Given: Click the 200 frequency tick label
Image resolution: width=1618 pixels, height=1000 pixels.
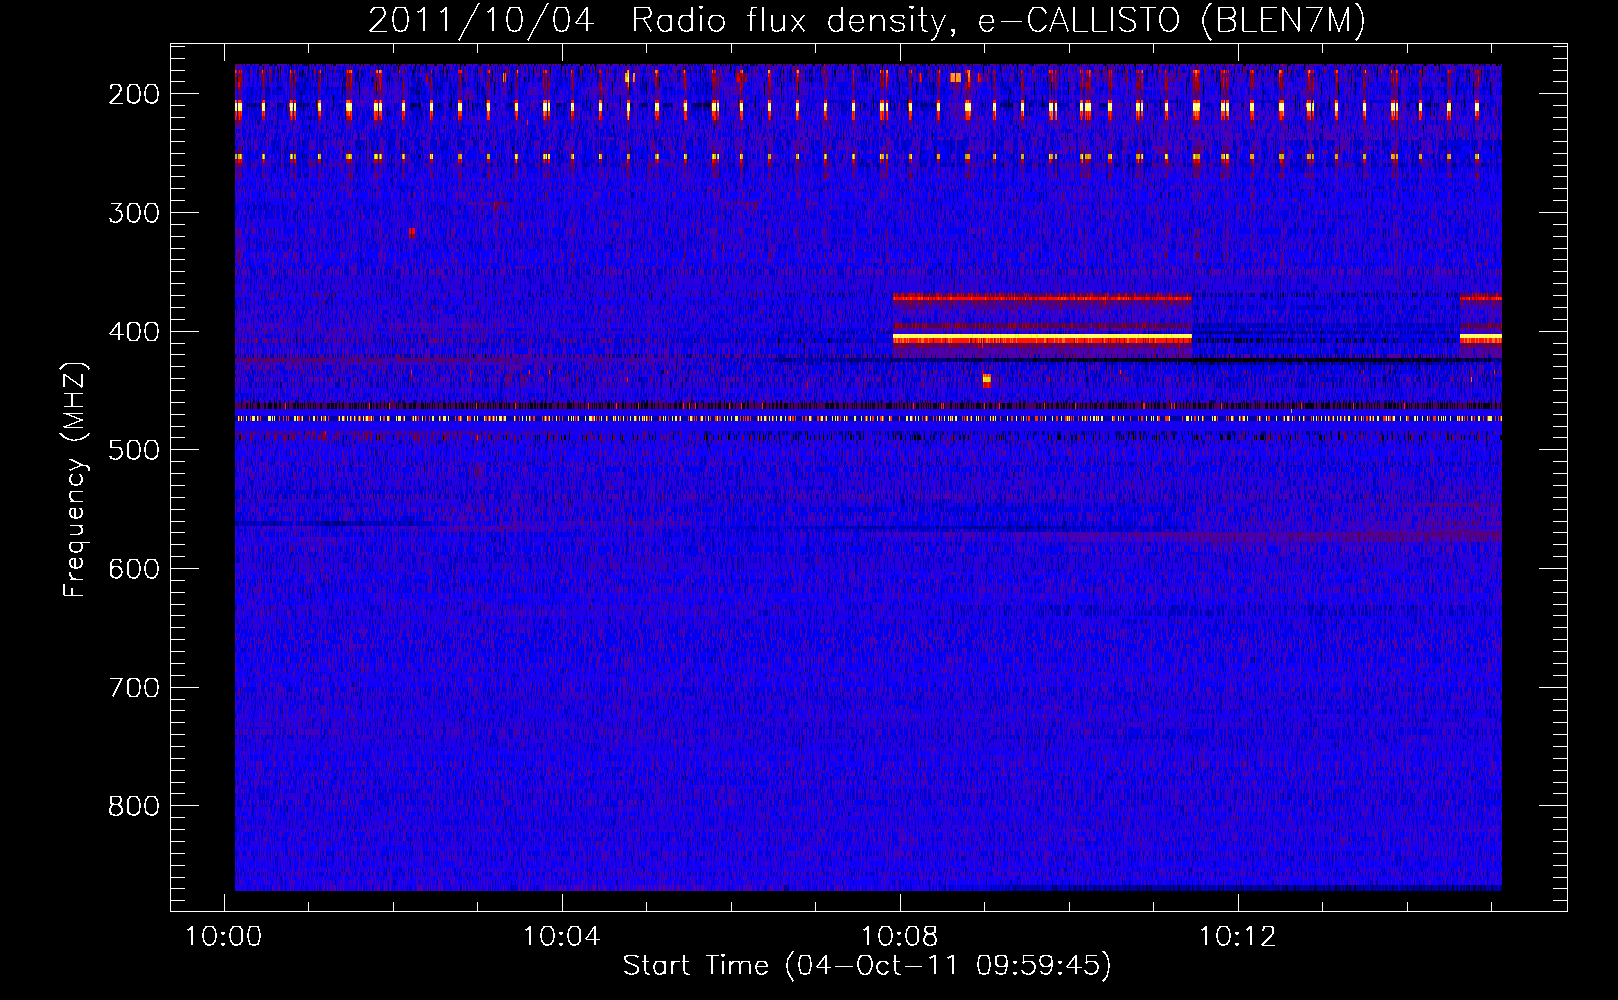Looking at the screenshot, I should [134, 94].
